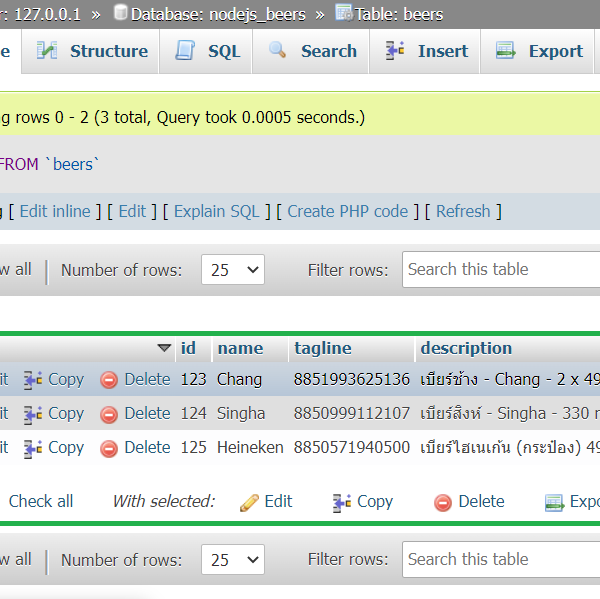Click the Refresh link
The image size is (600, 599).
point(463,211)
